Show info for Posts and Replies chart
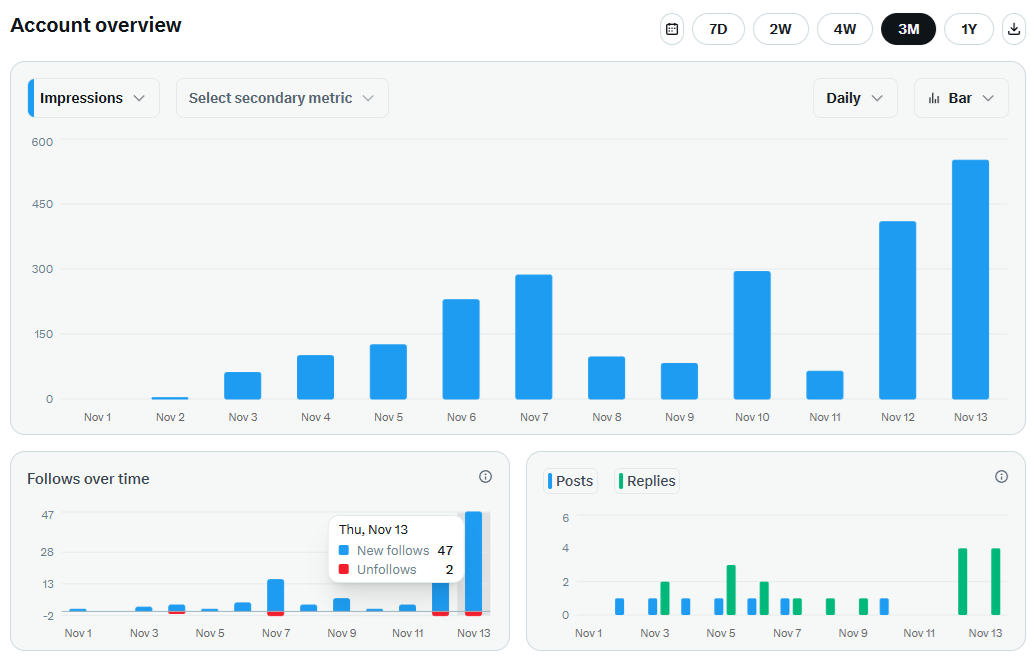 click(x=1001, y=476)
